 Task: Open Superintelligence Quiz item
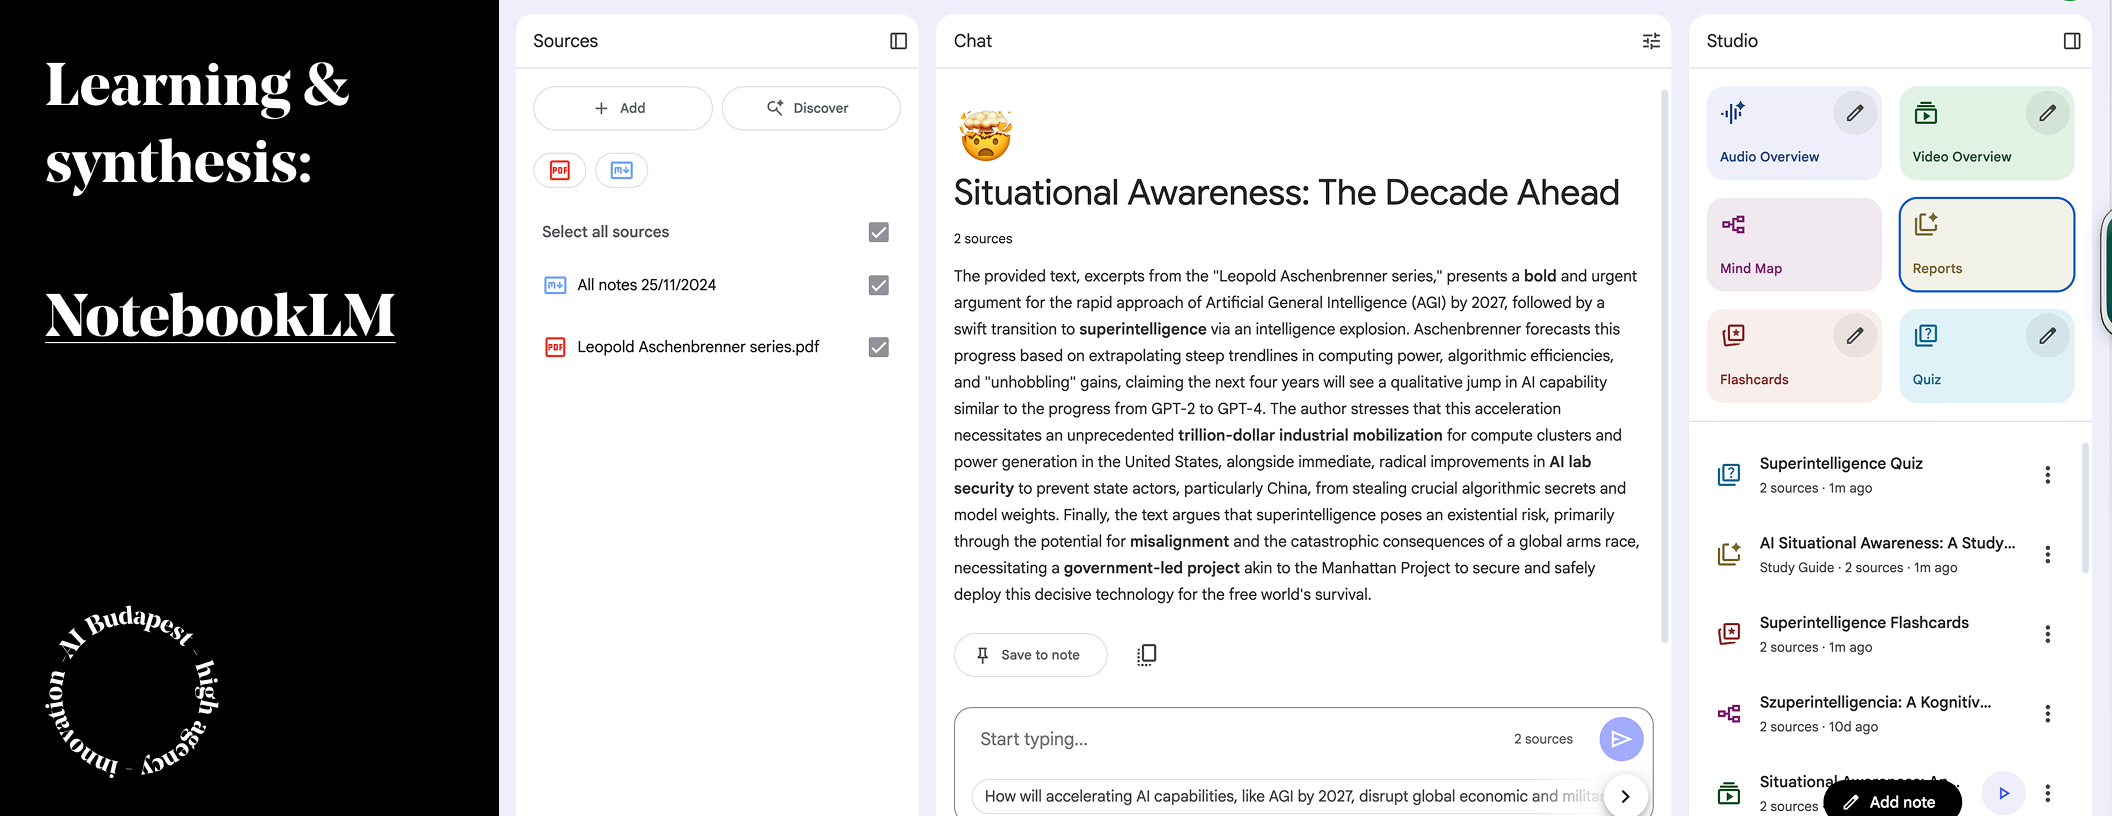click(x=1841, y=464)
